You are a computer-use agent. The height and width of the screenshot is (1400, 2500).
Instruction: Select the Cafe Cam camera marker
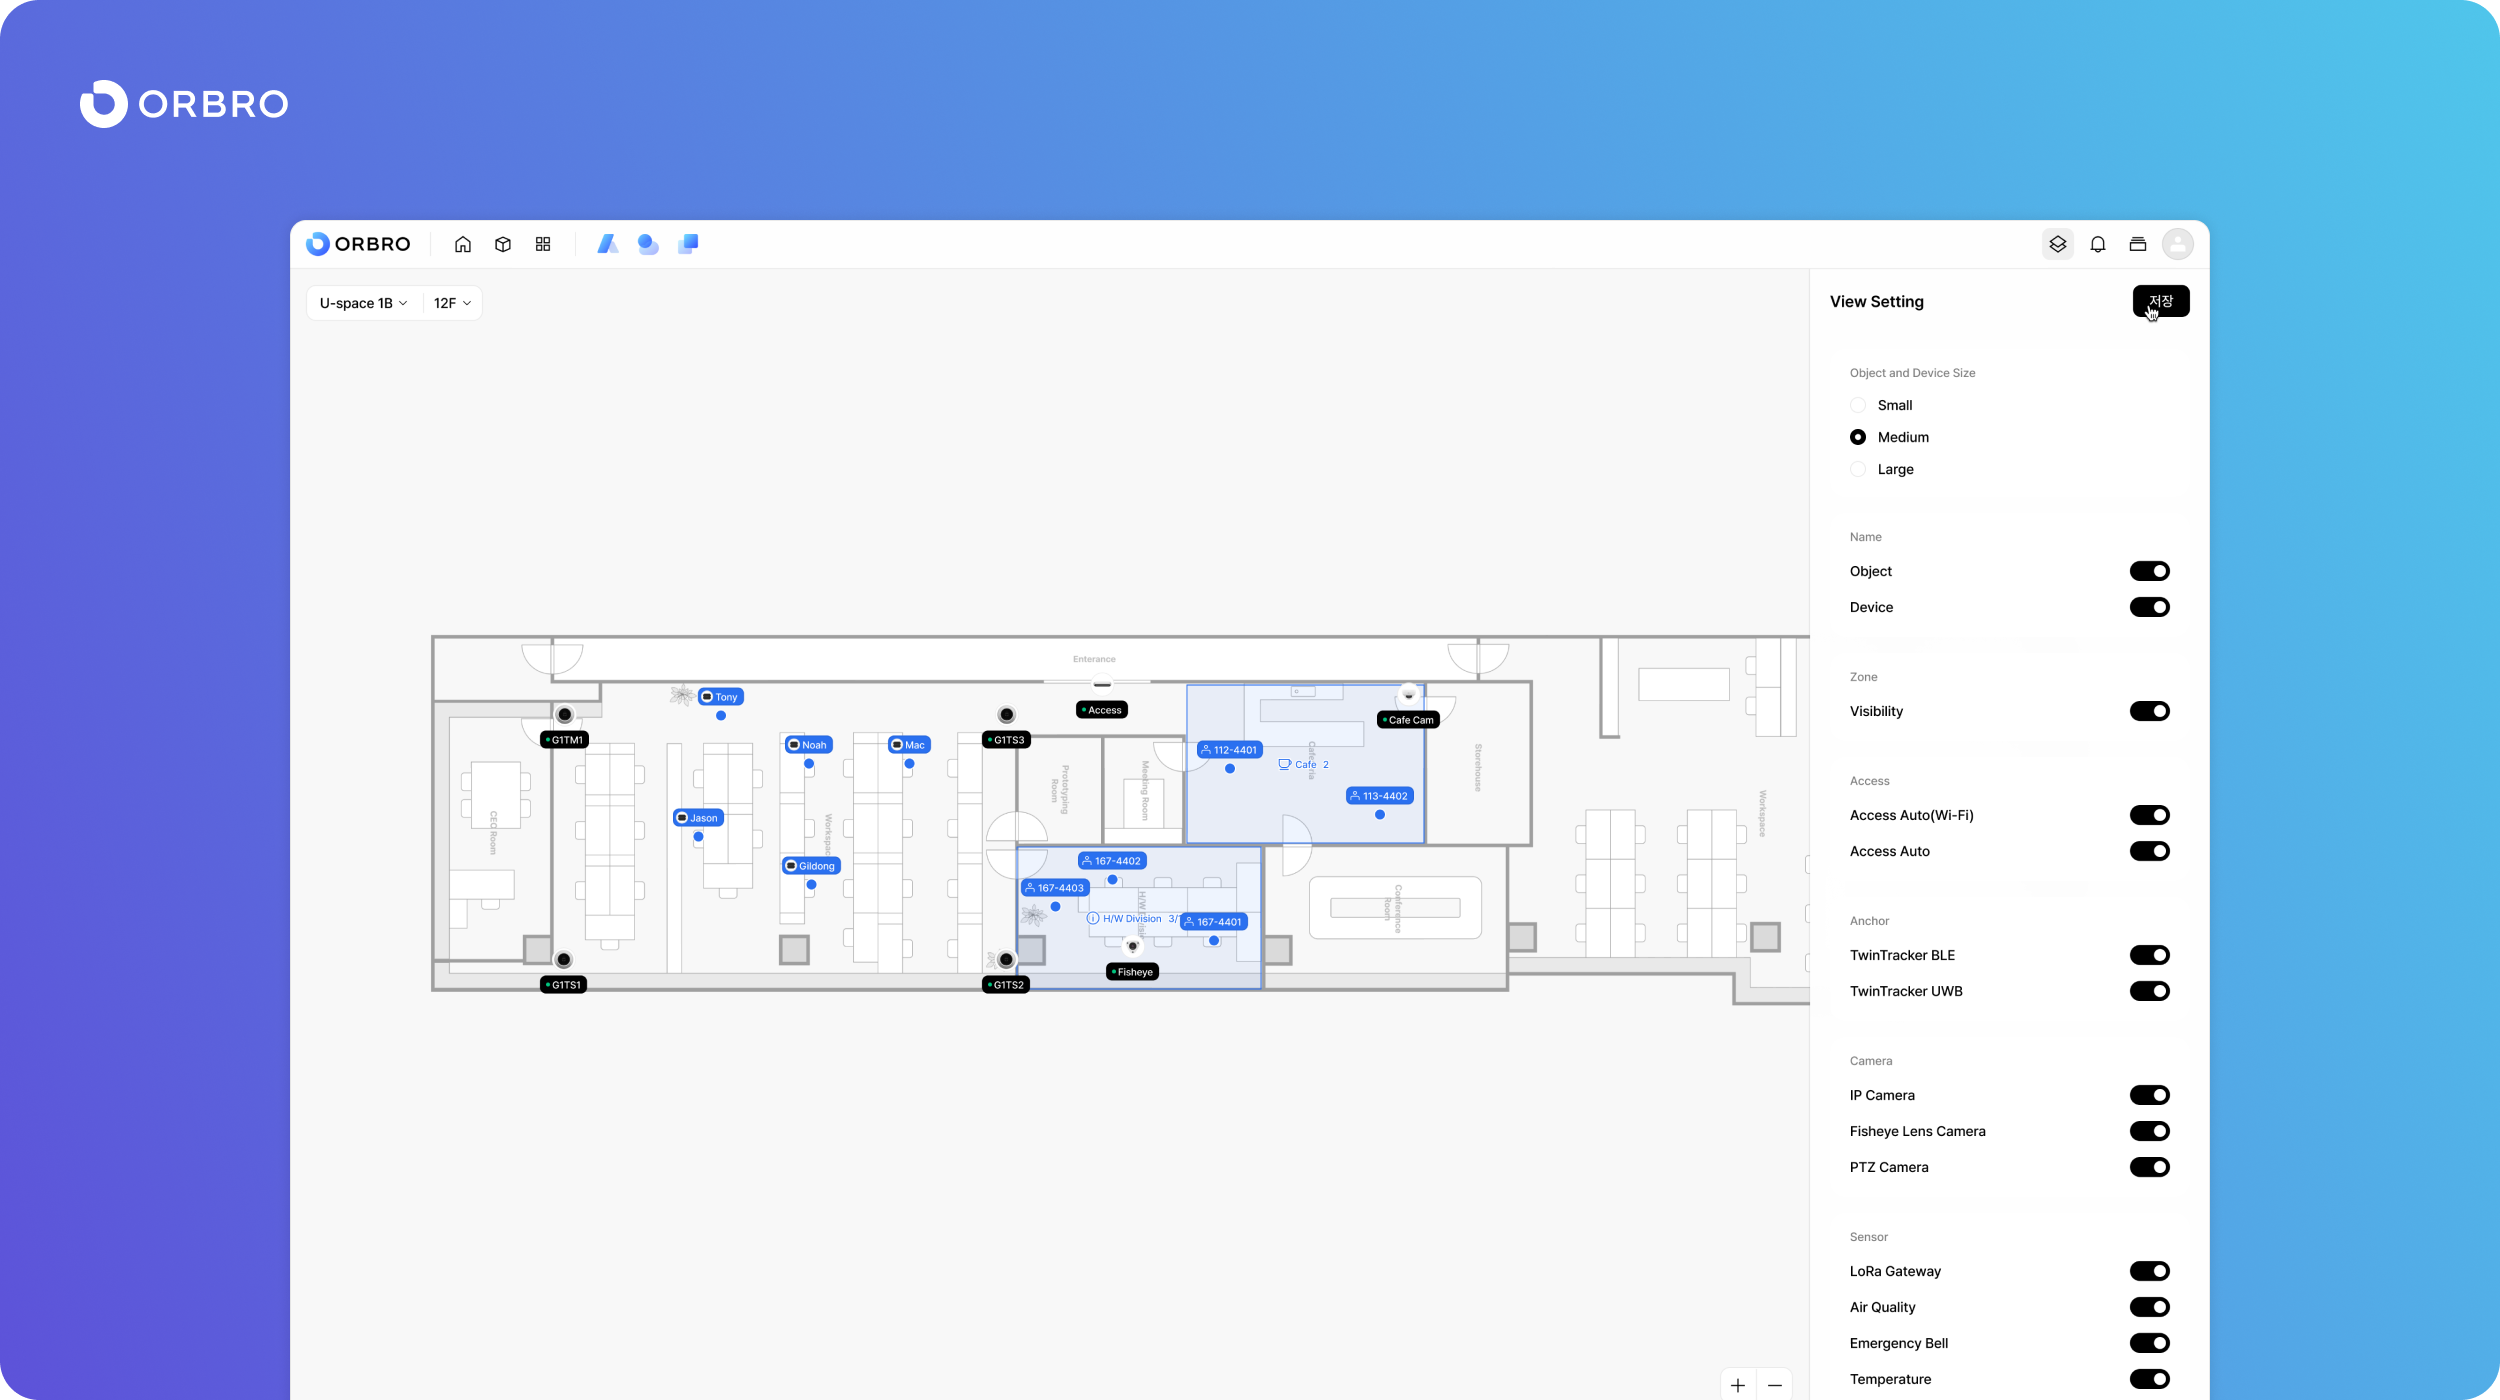pyautogui.click(x=1409, y=720)
